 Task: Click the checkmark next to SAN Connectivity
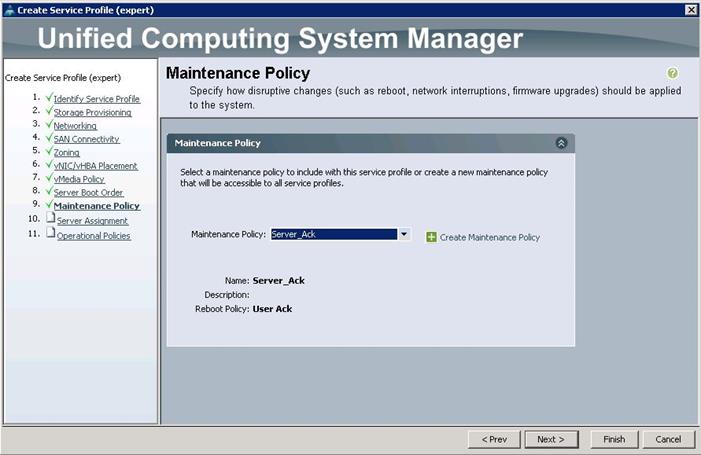49,137
